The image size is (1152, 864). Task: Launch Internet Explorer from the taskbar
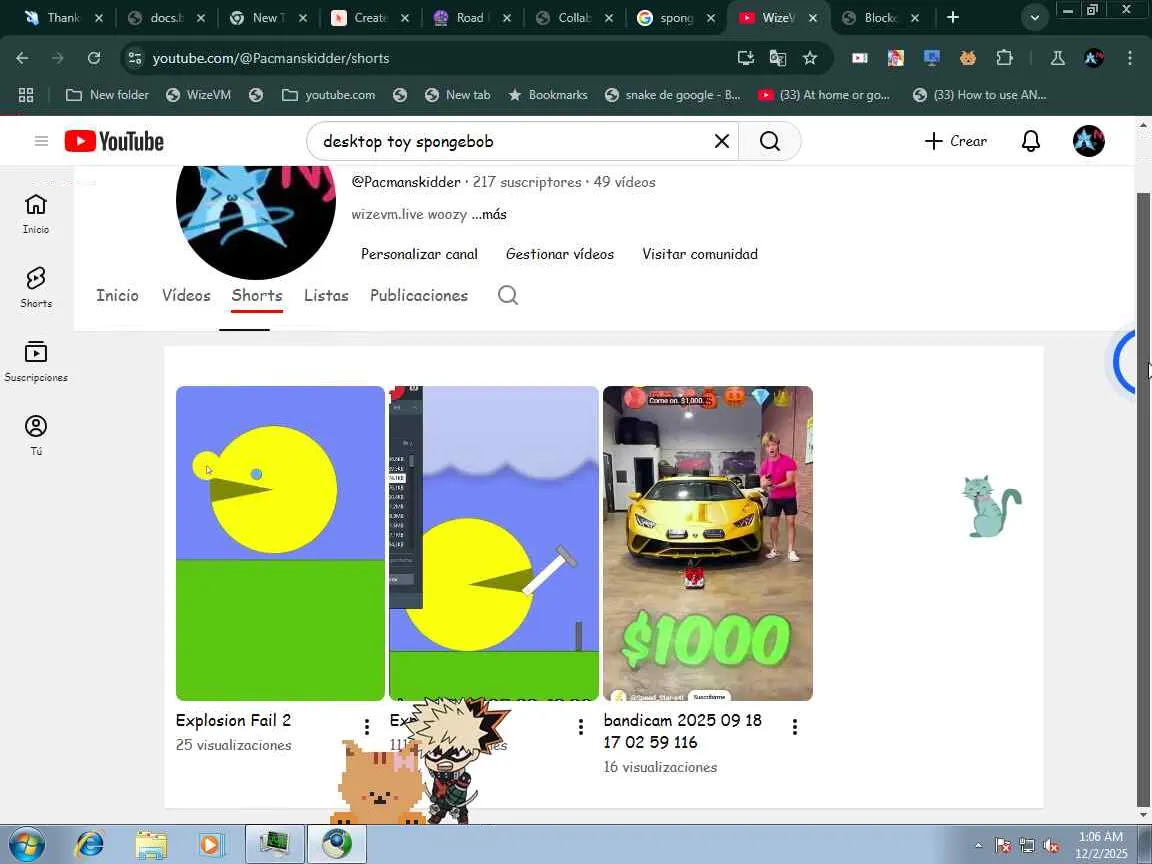tap(90, 844)
